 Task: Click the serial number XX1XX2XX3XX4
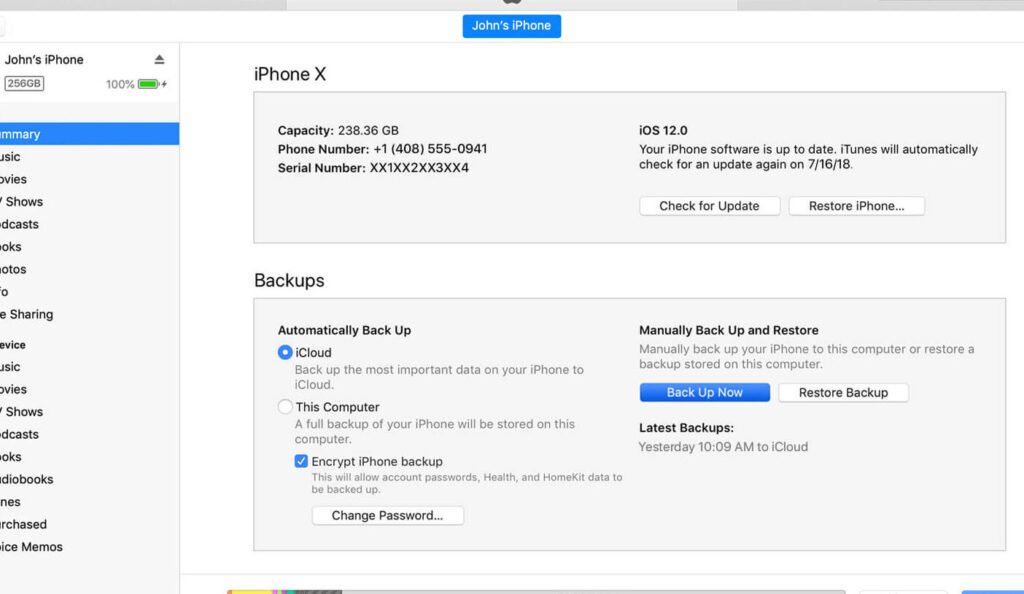[x=419, y=168]
